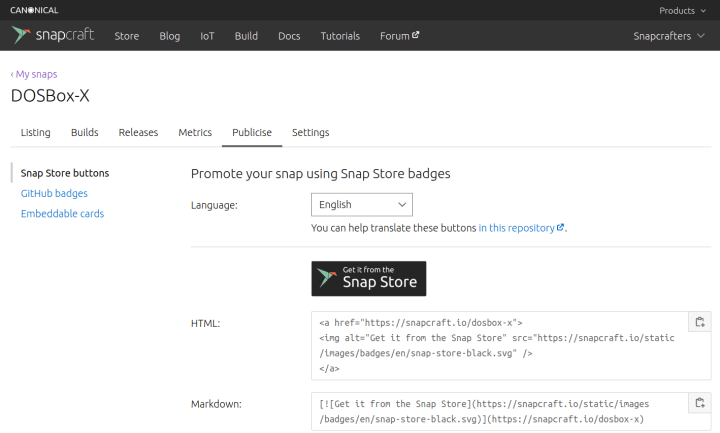
Task: Go back to My snaps
Action: (x=34, y=74)
